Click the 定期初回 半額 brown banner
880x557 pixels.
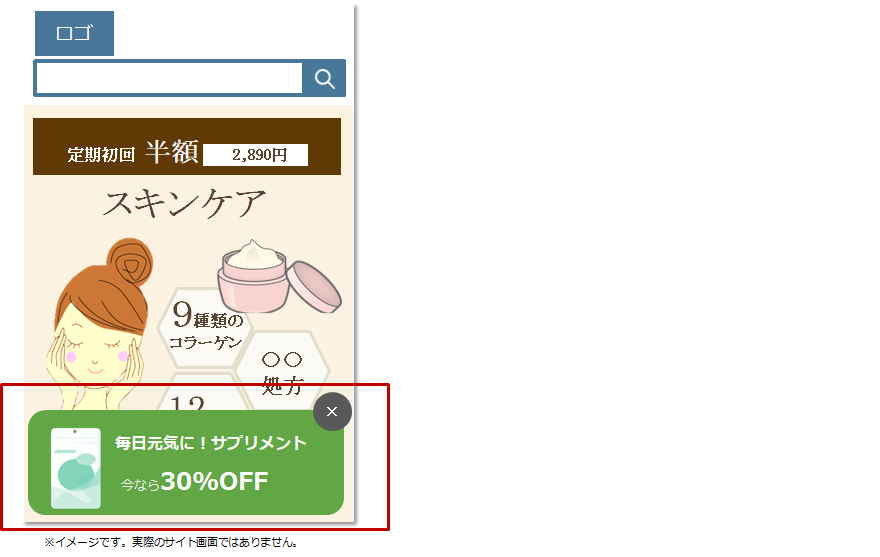click(x=187, y=147)
